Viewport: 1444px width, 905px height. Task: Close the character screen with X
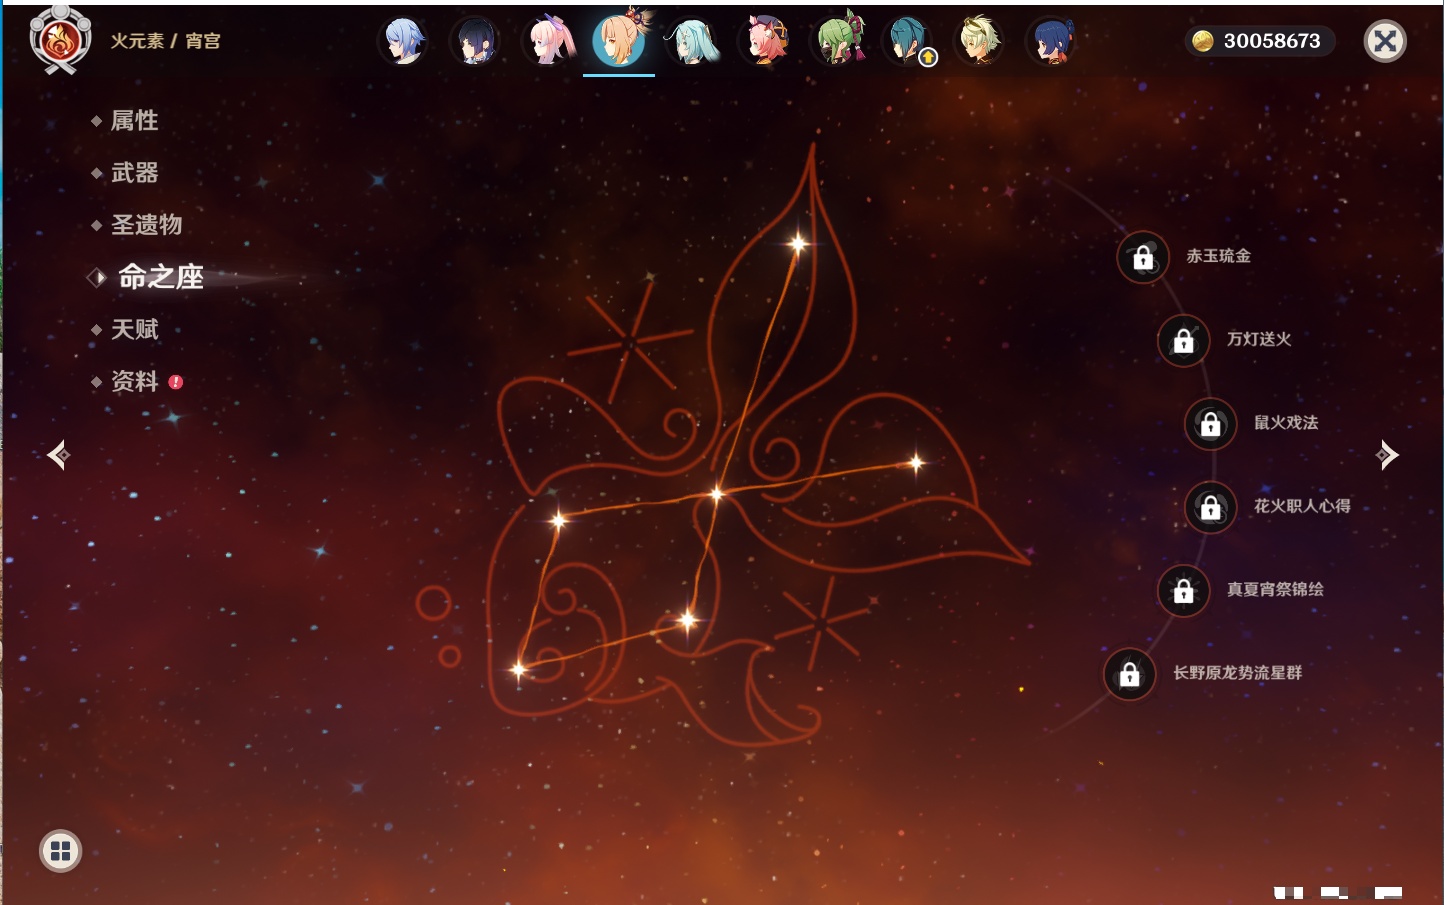pyautogui.click(x=1385, y=41)
